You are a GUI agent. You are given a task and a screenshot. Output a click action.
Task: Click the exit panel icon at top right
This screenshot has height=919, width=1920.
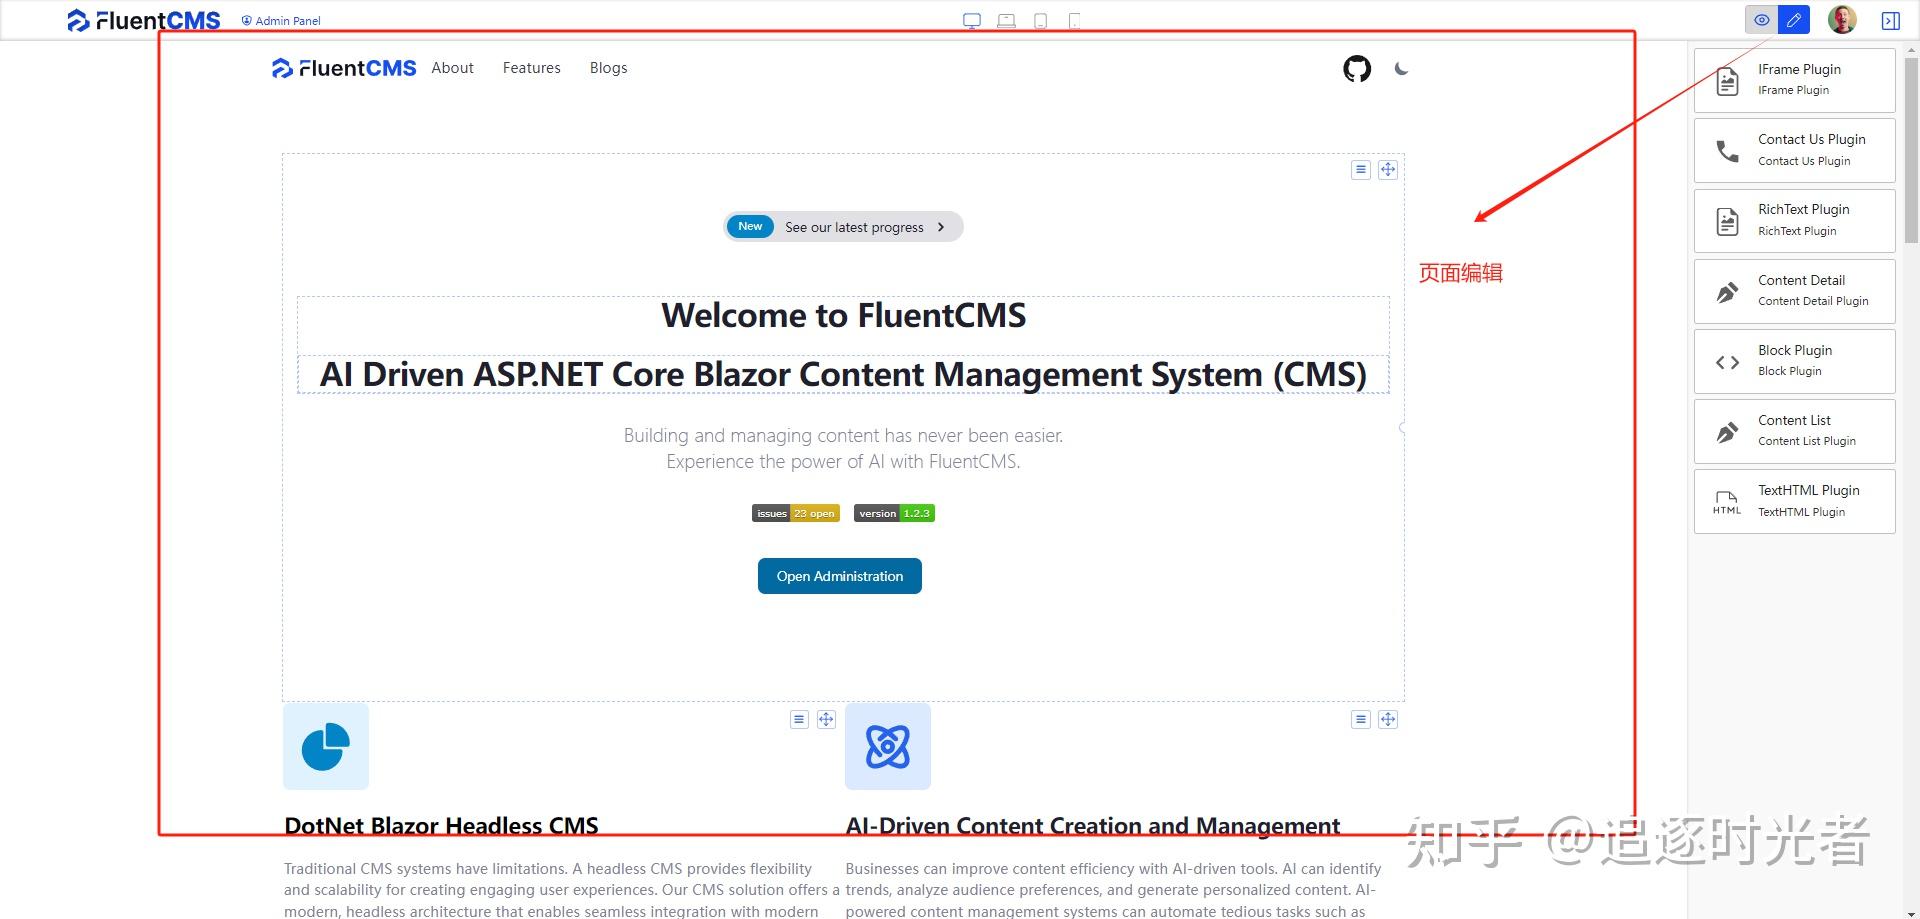pyautogui.click(x=1891, y=19)
